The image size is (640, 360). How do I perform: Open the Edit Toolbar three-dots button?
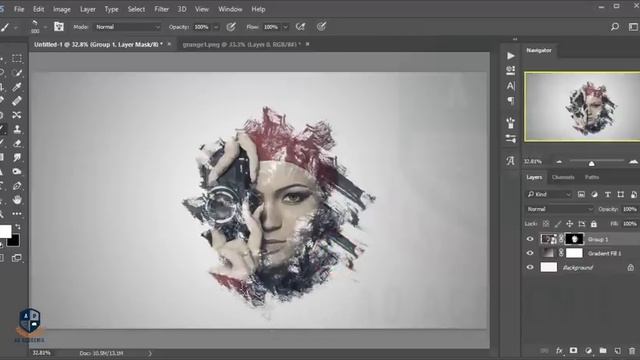click(17, 213)
